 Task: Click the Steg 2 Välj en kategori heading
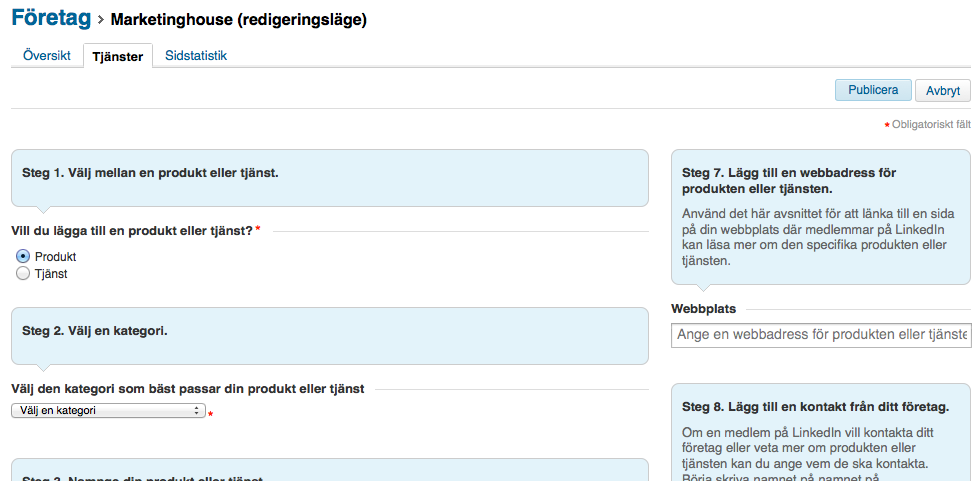[95, 331]
